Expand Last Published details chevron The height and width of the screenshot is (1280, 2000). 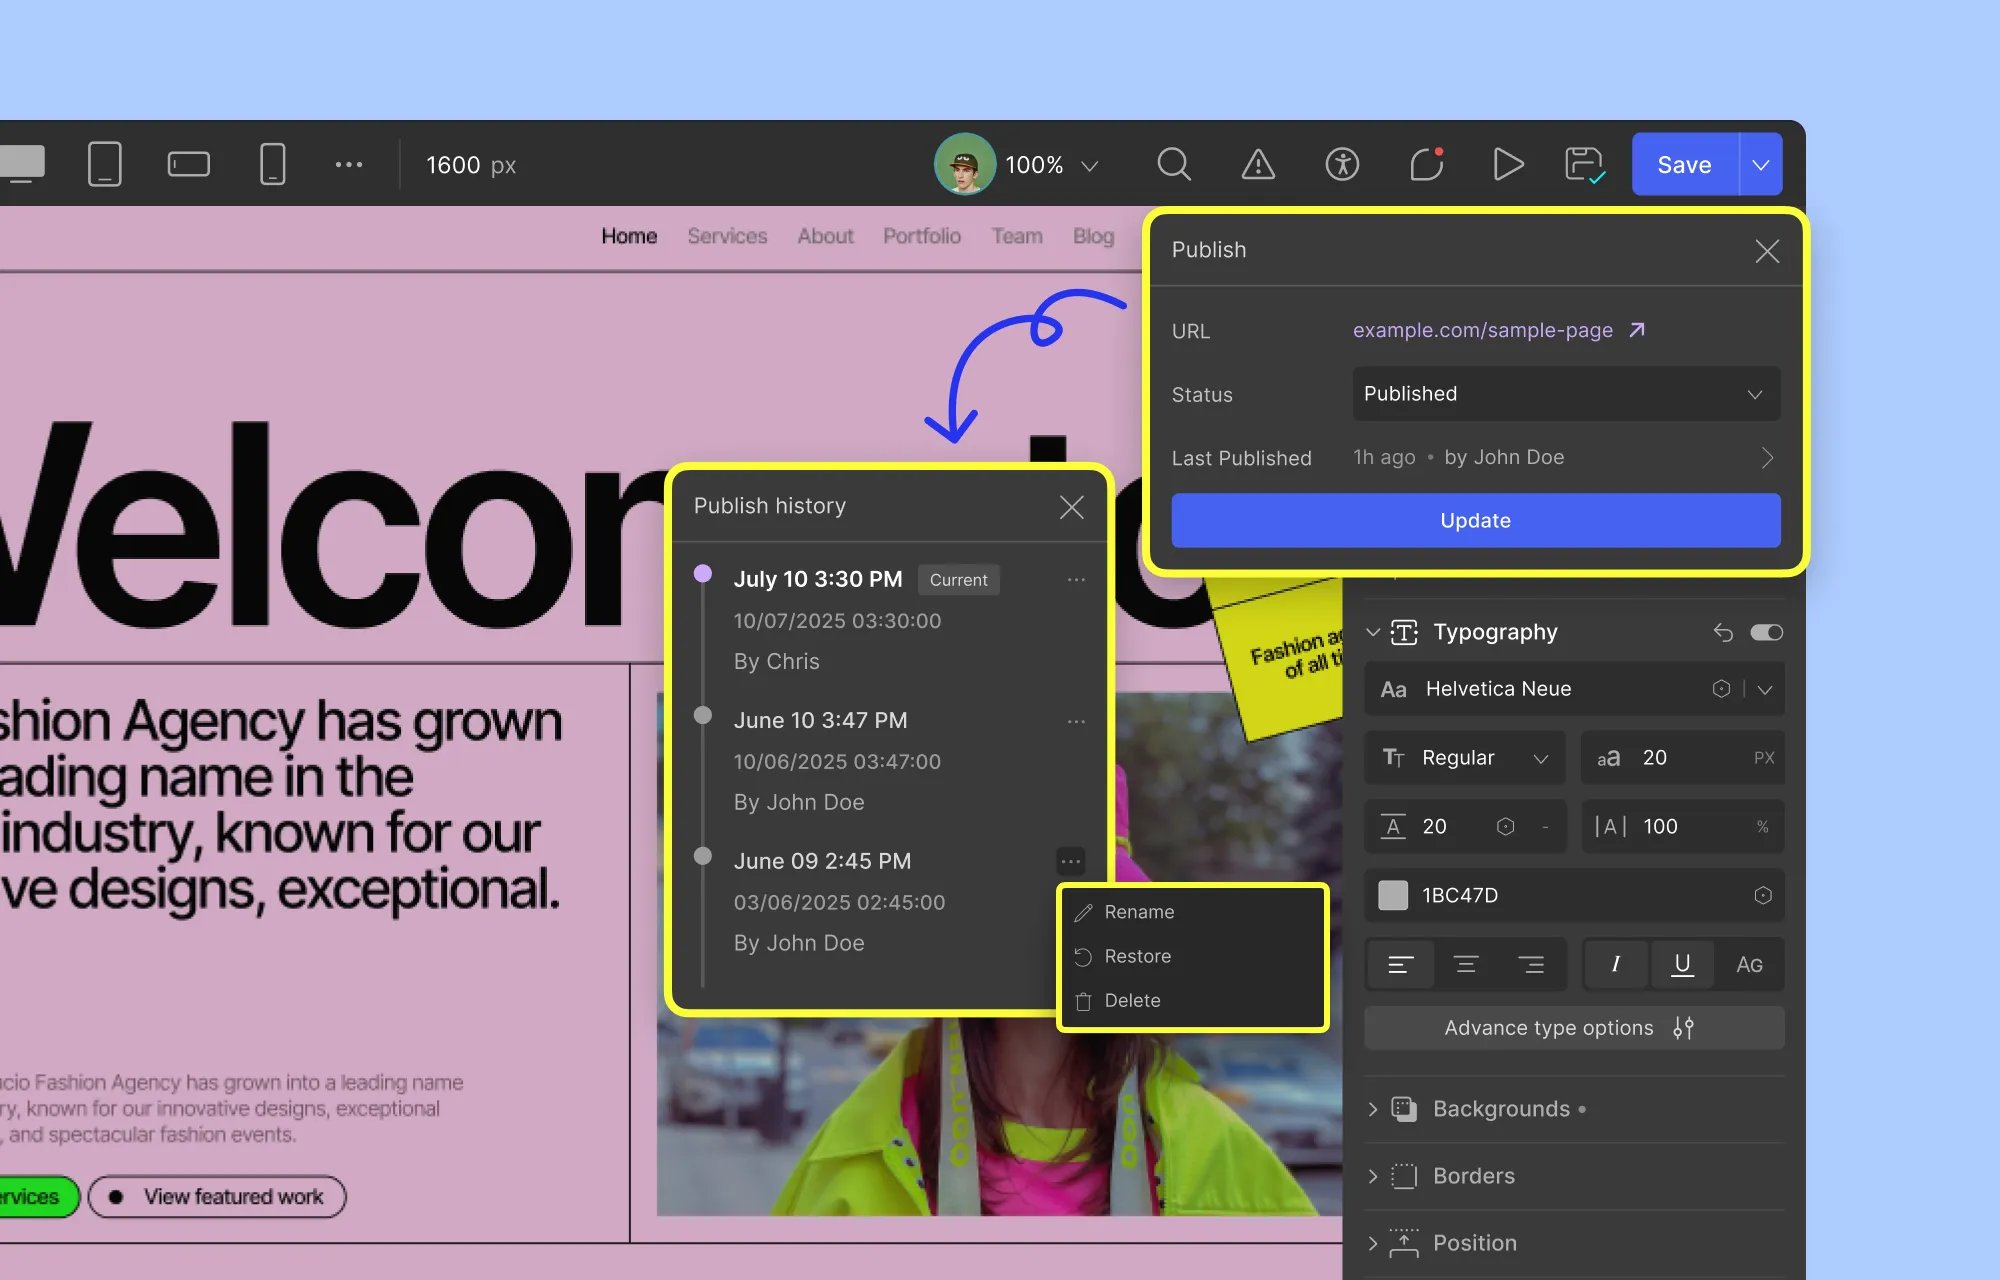[x=1767, y=458]
